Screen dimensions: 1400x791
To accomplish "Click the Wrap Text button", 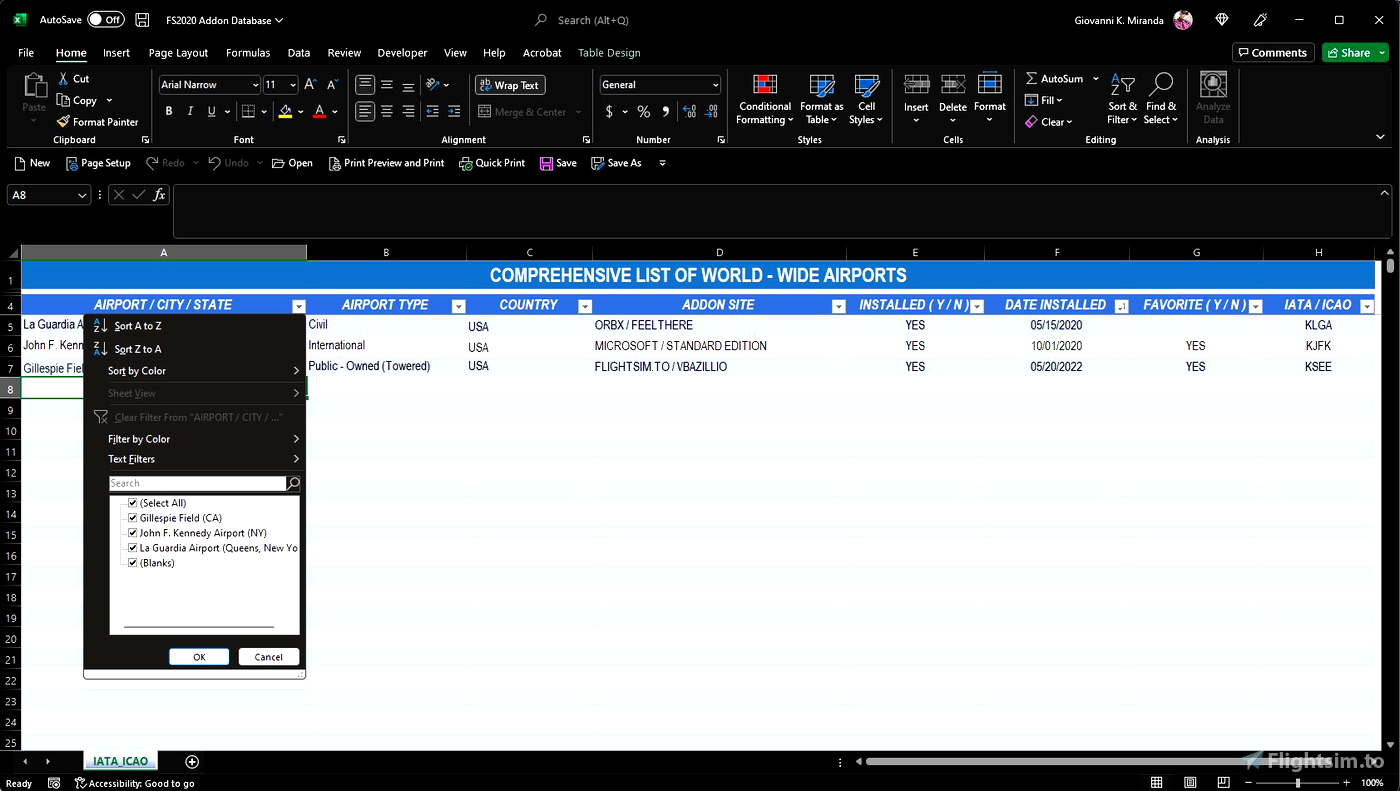I will click(x=509, y=85).
